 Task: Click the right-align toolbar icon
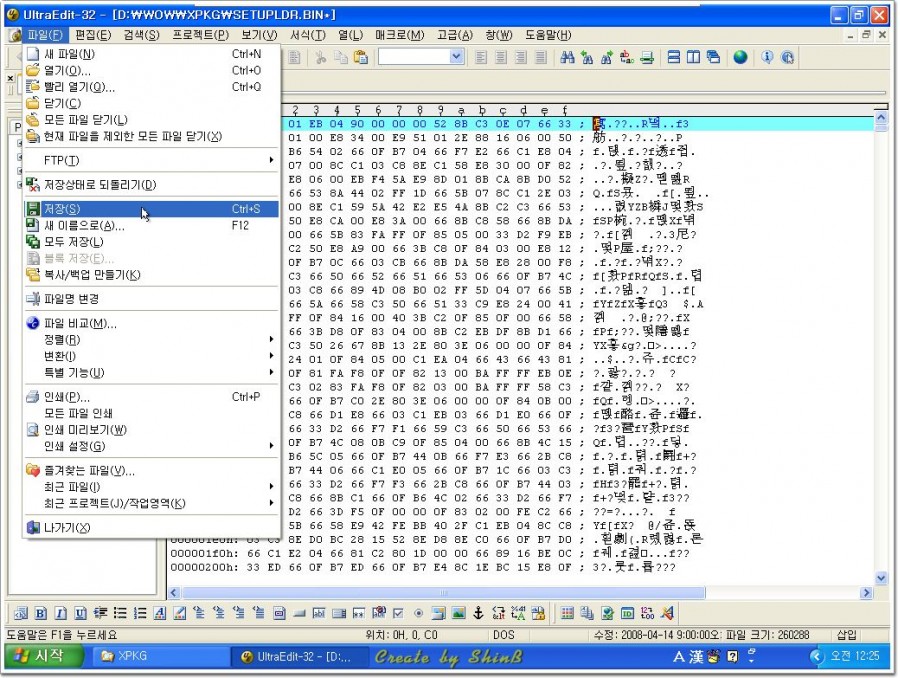[521, 57]
